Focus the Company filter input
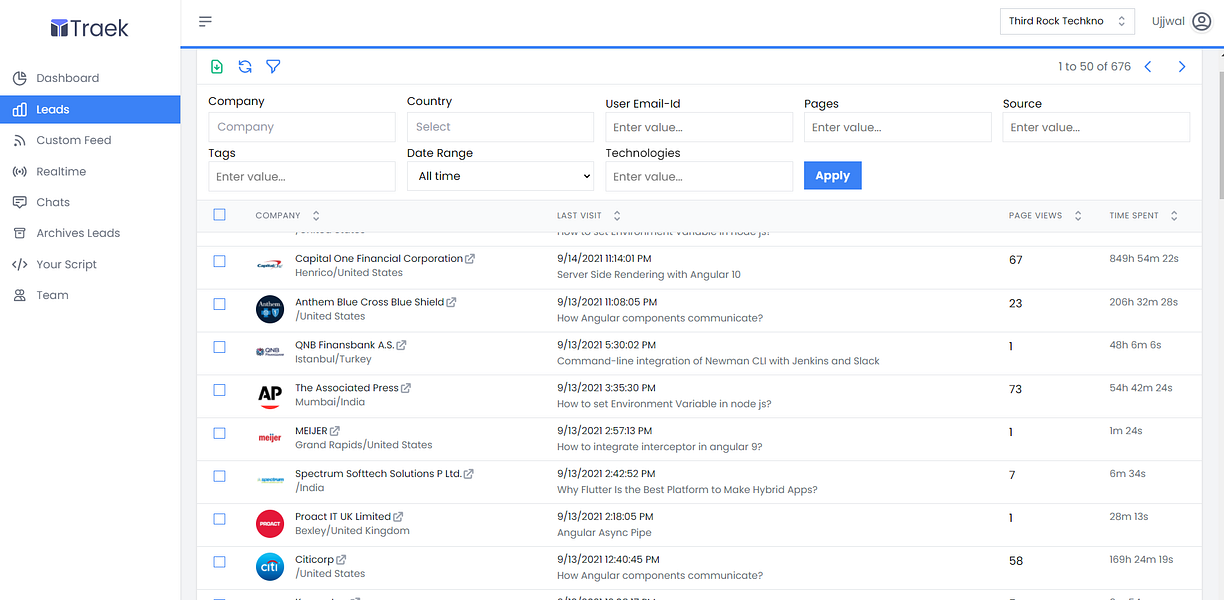The height and width of the screenshot is (600, 1224). coord(302,127)
